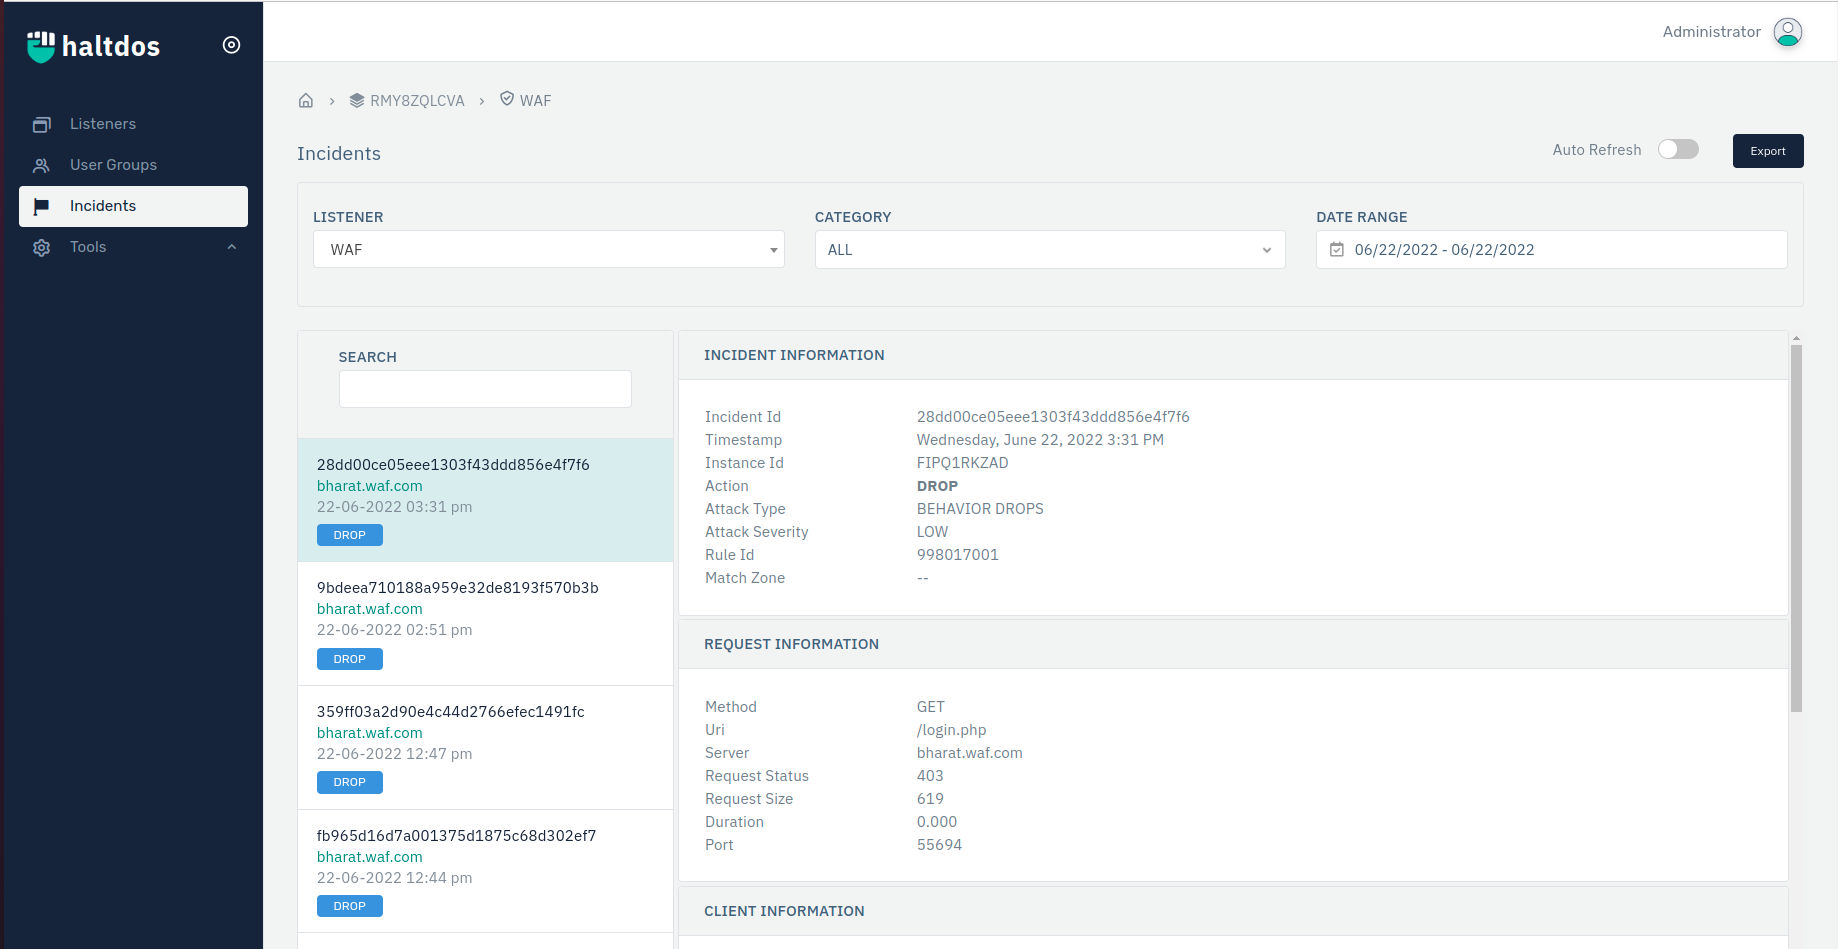Screen dimensions: 1838x949
Task: Go to home via breadcrumb house icon
Action: coord(306,101)
